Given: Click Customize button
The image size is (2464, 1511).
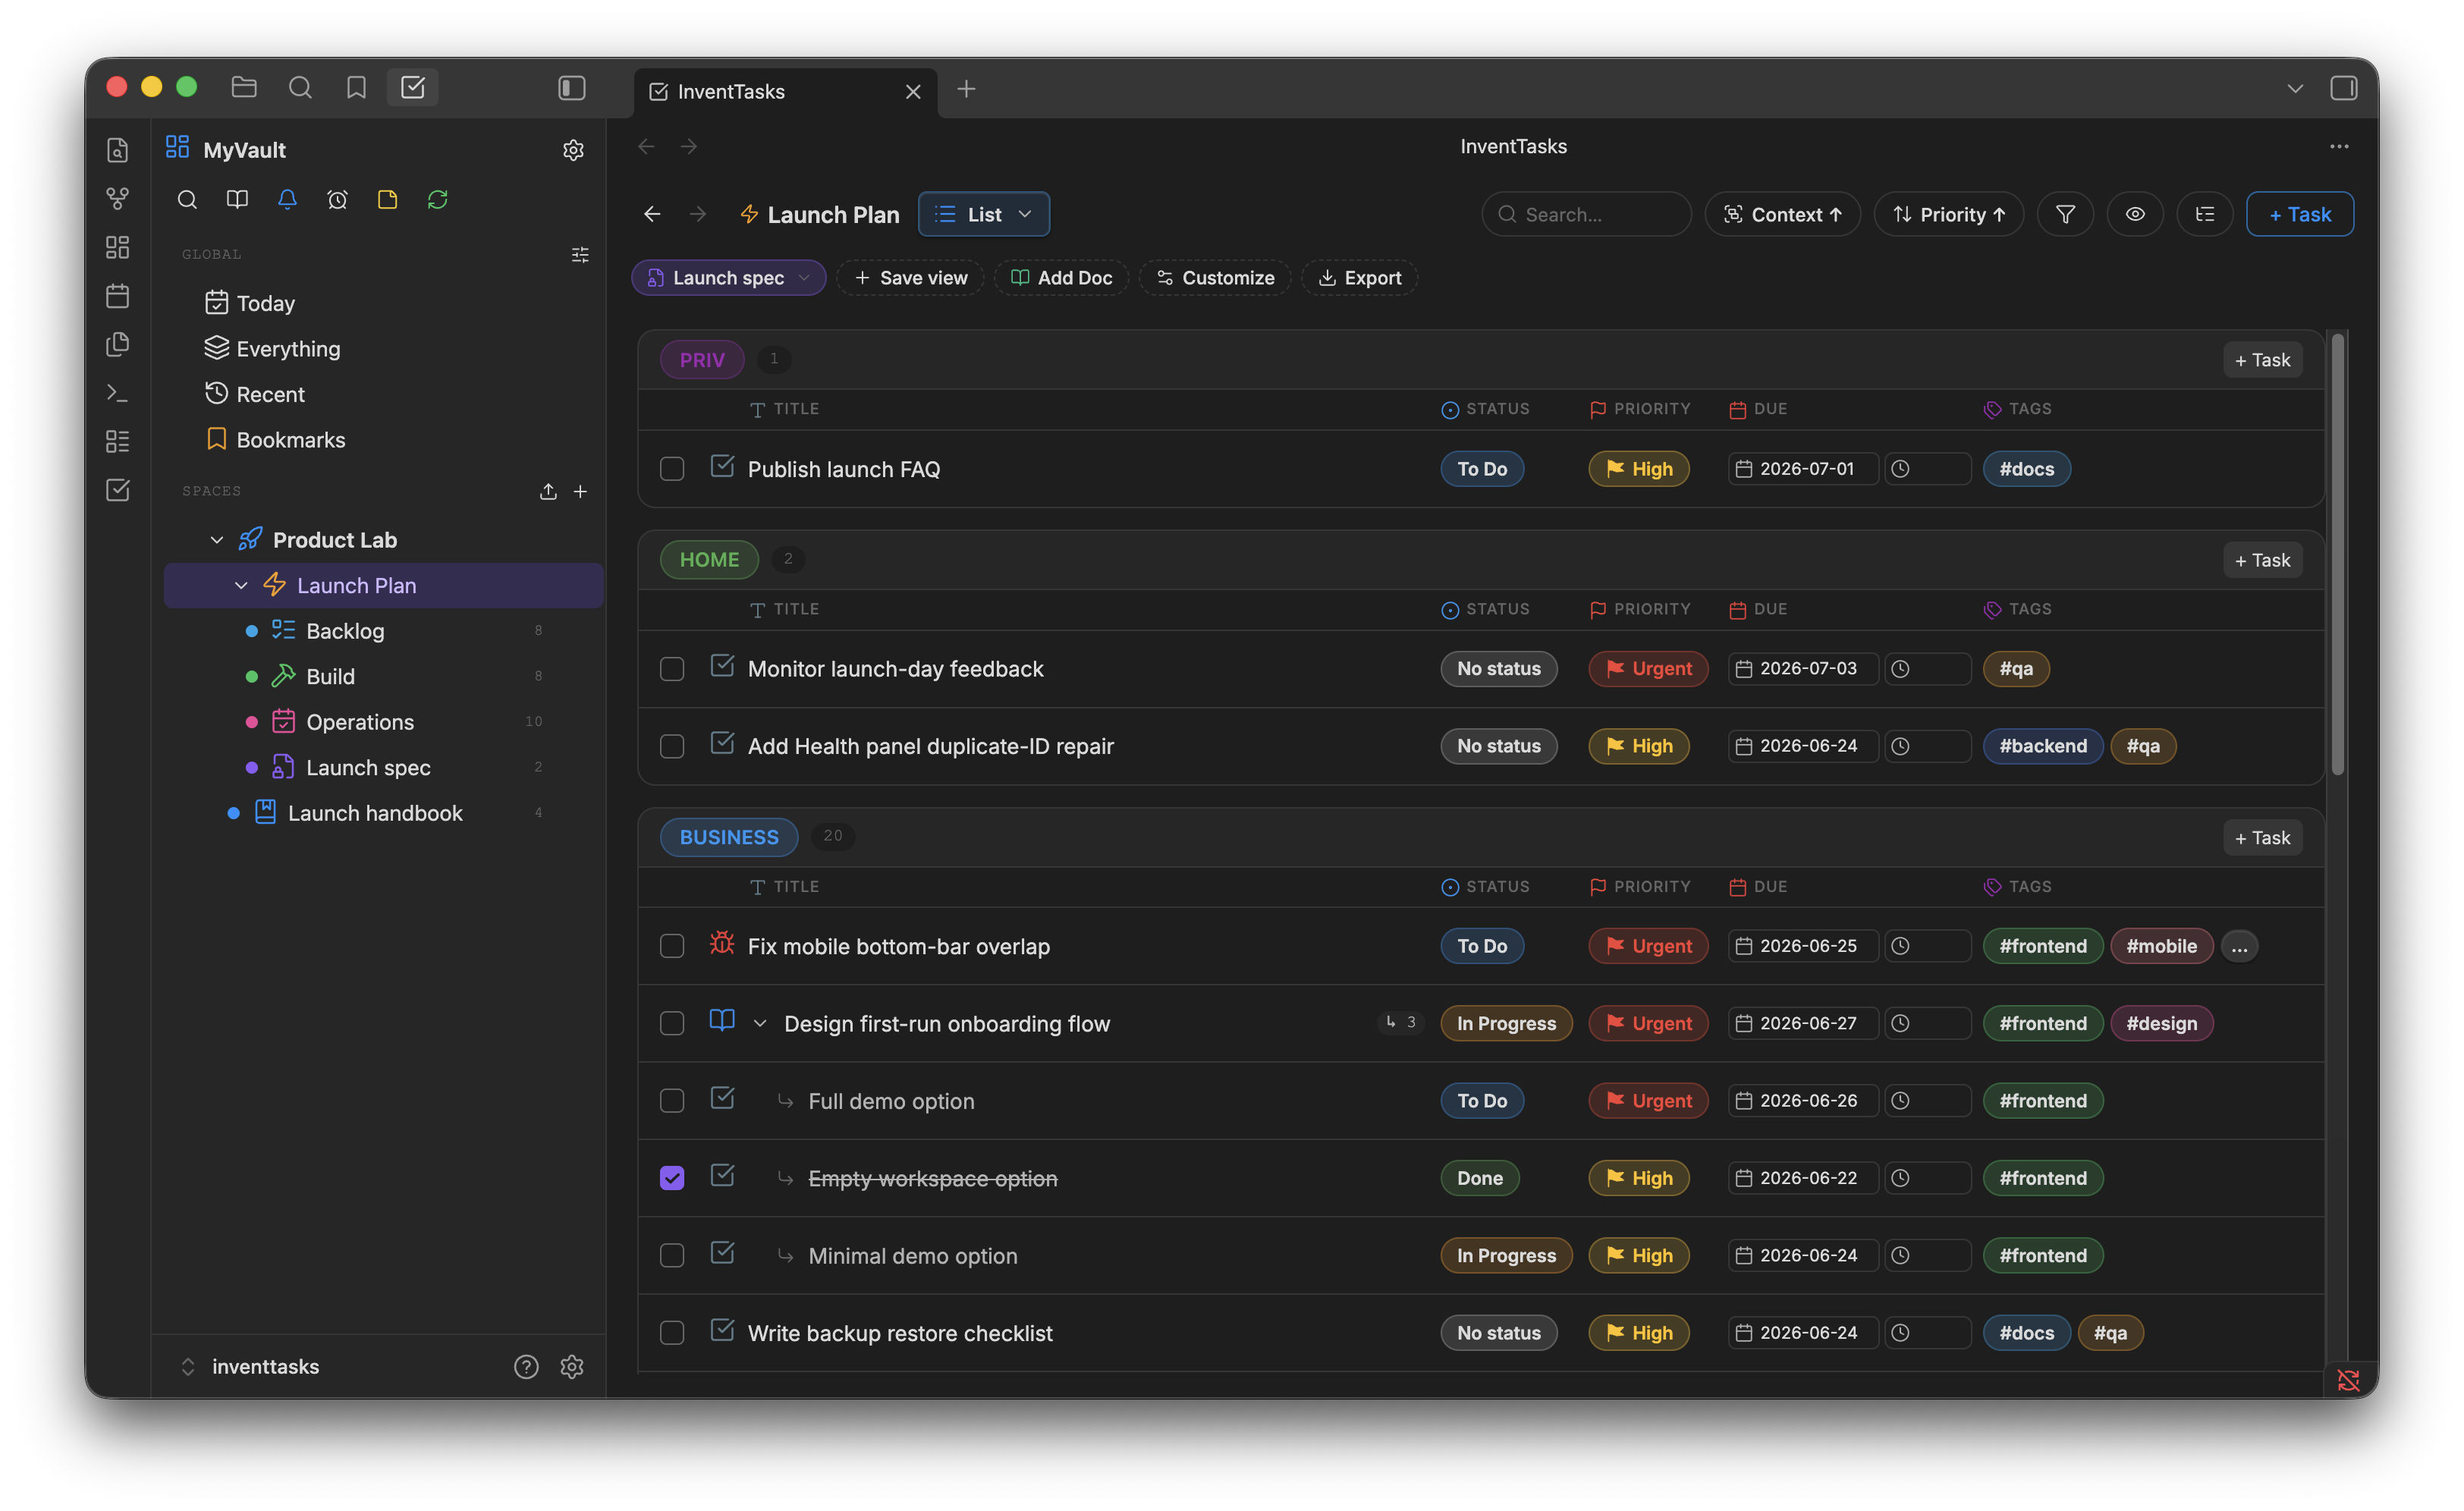Looking at the screenshot, I should click(1215, 278).
